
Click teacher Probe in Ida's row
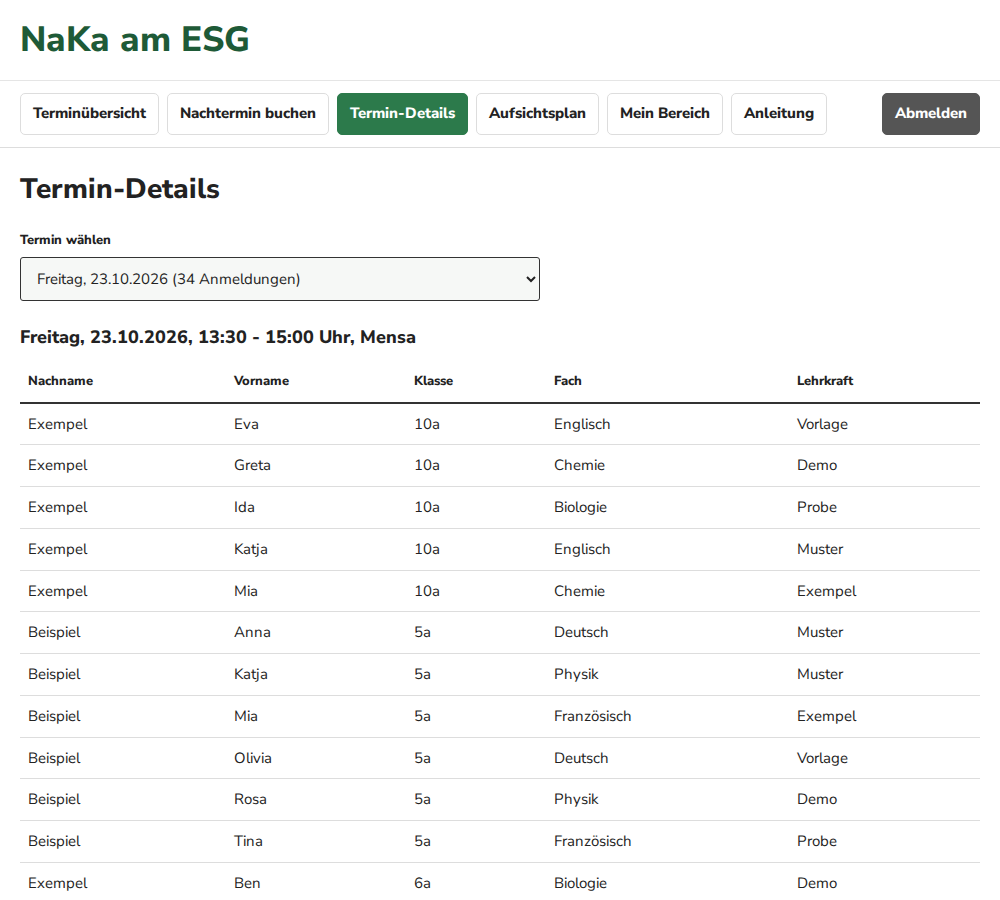[817, 507]
